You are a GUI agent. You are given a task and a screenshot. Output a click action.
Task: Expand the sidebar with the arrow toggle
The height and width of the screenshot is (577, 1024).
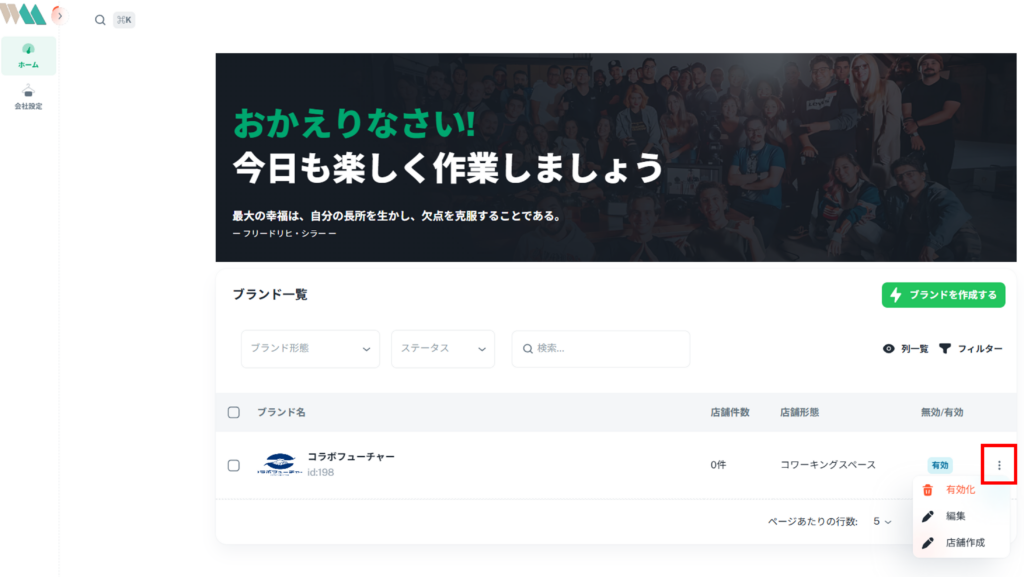pyautogui.click(x=59, y=15)
